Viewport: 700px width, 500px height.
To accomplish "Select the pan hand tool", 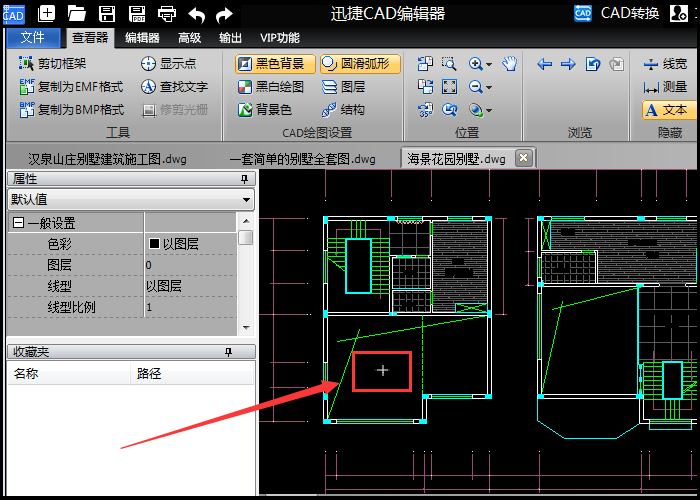I will point(509,64).
